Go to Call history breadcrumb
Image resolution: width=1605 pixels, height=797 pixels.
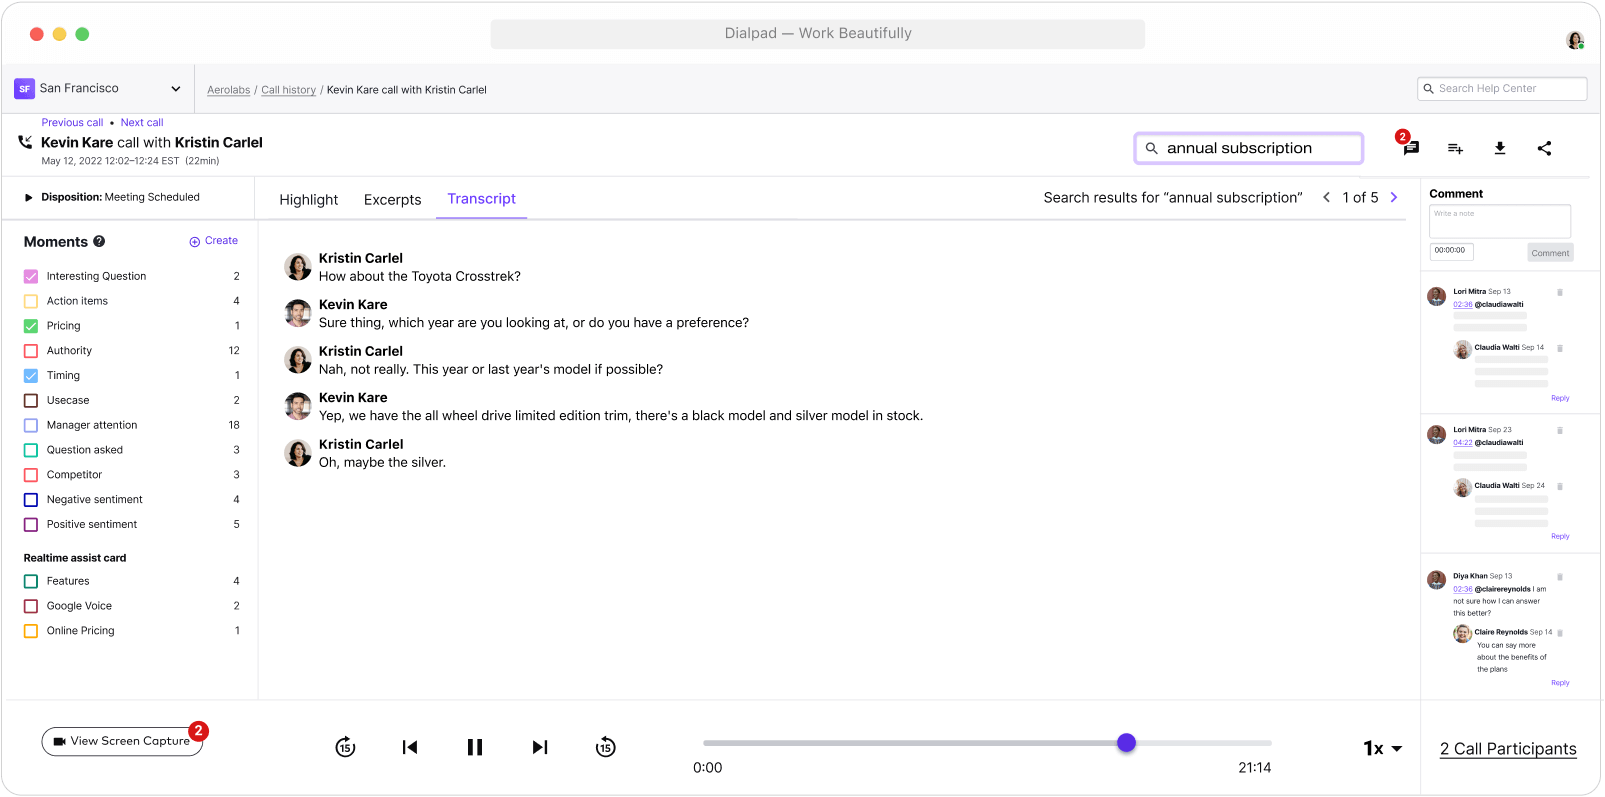click(288, 90)
